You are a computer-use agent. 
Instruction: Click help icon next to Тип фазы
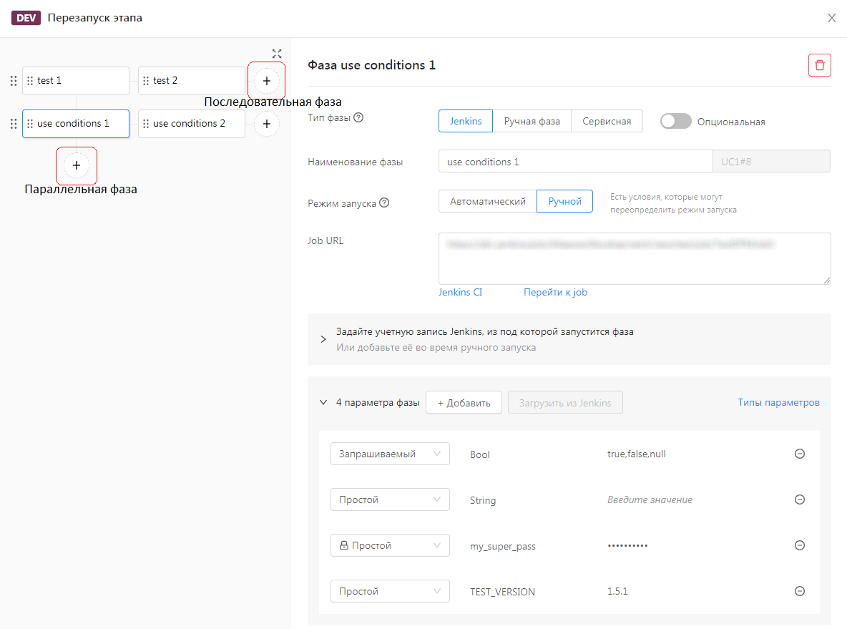pyautogui.click(x=359, y=118)
